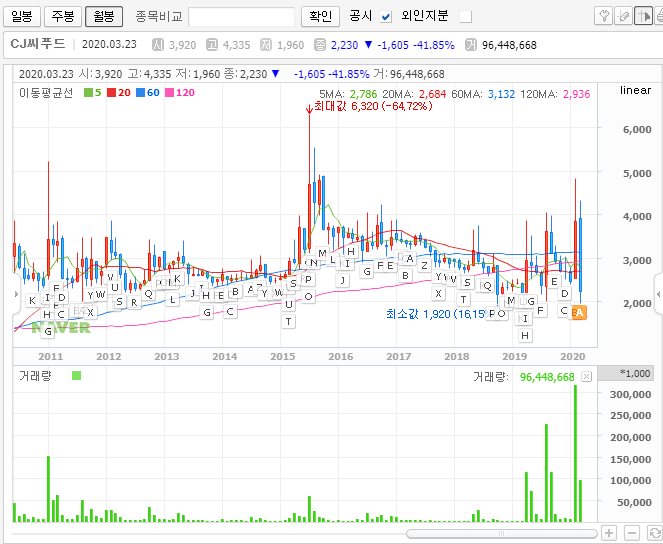663x544 pixels.
Task: Click the 6,000 price axis label
Action: (637, 130)
